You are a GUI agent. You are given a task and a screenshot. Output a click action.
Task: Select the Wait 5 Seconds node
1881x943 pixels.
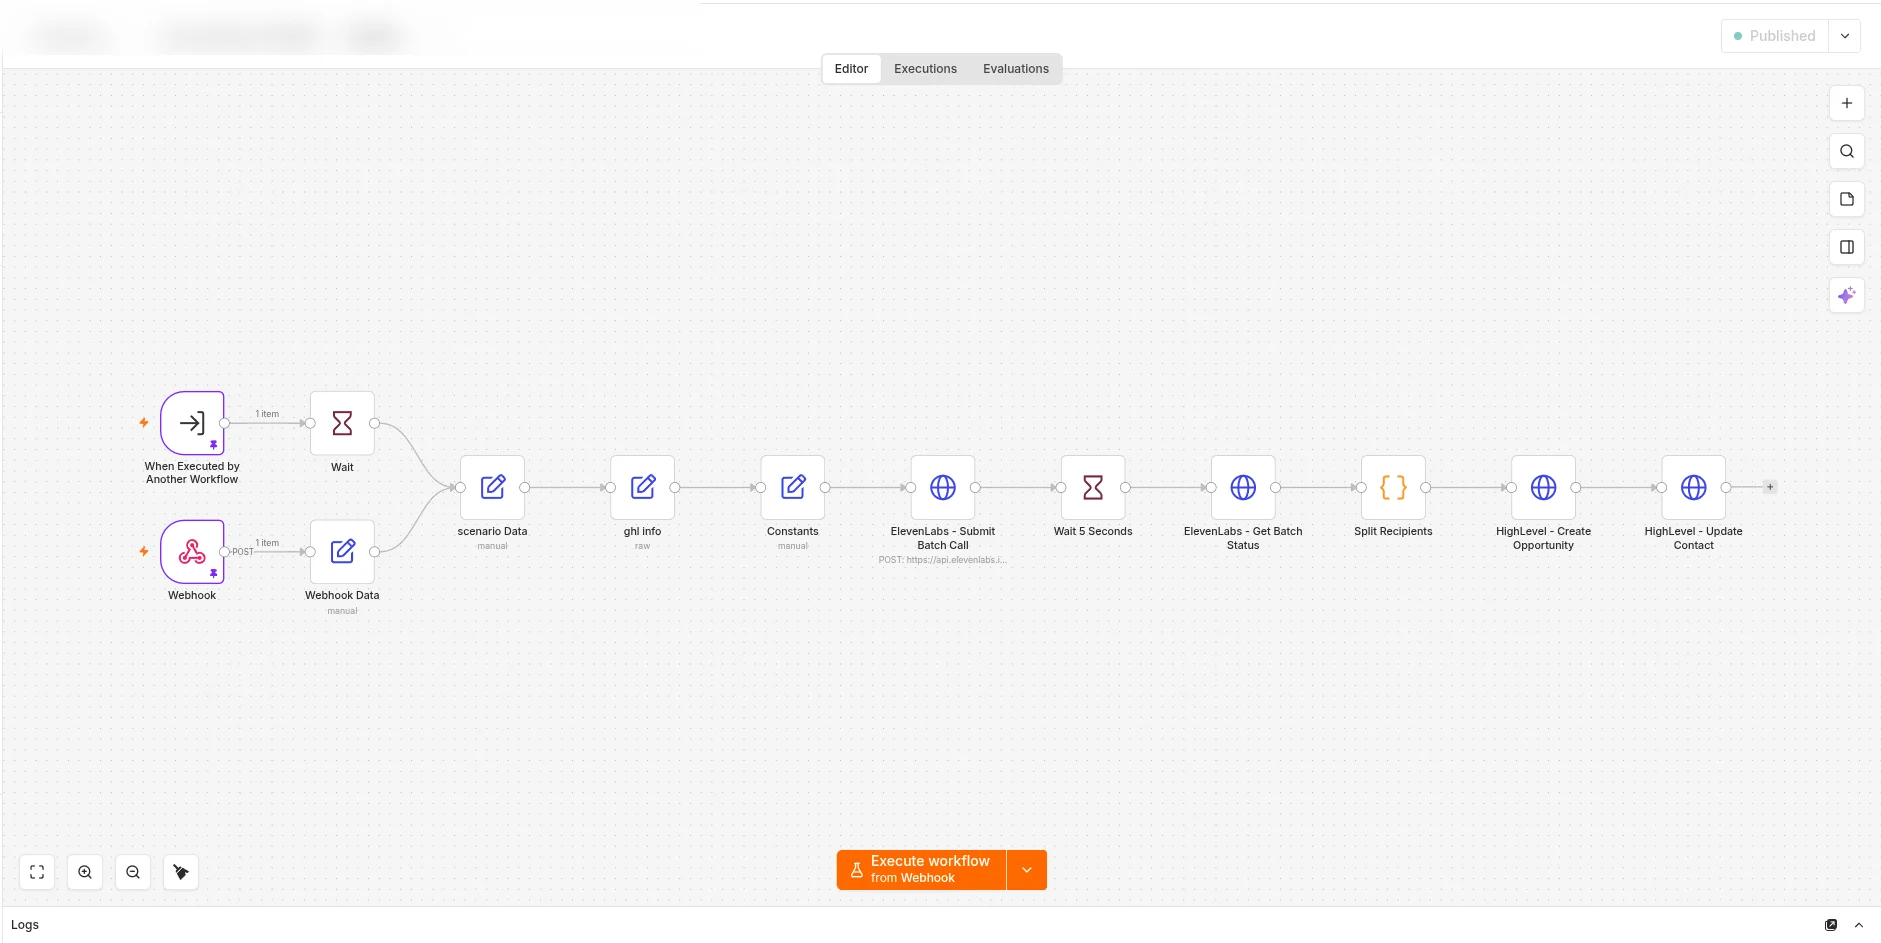tap(1093, 487)
